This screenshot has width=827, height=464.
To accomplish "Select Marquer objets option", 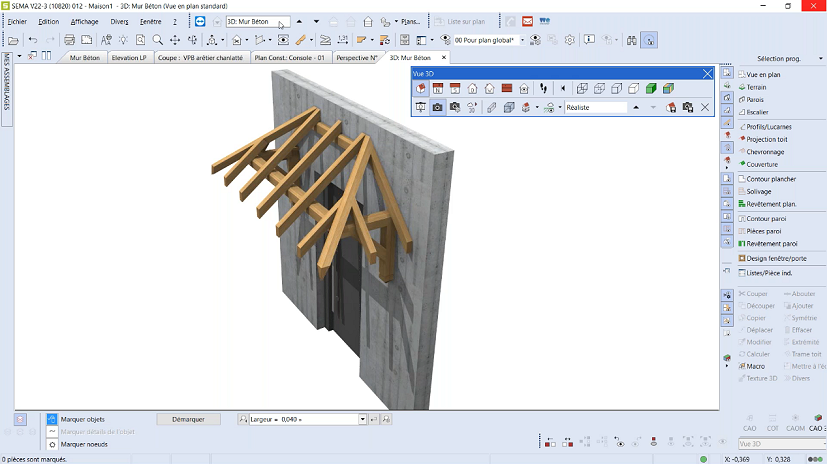I will pyautogui.click(x=82, y=419).
